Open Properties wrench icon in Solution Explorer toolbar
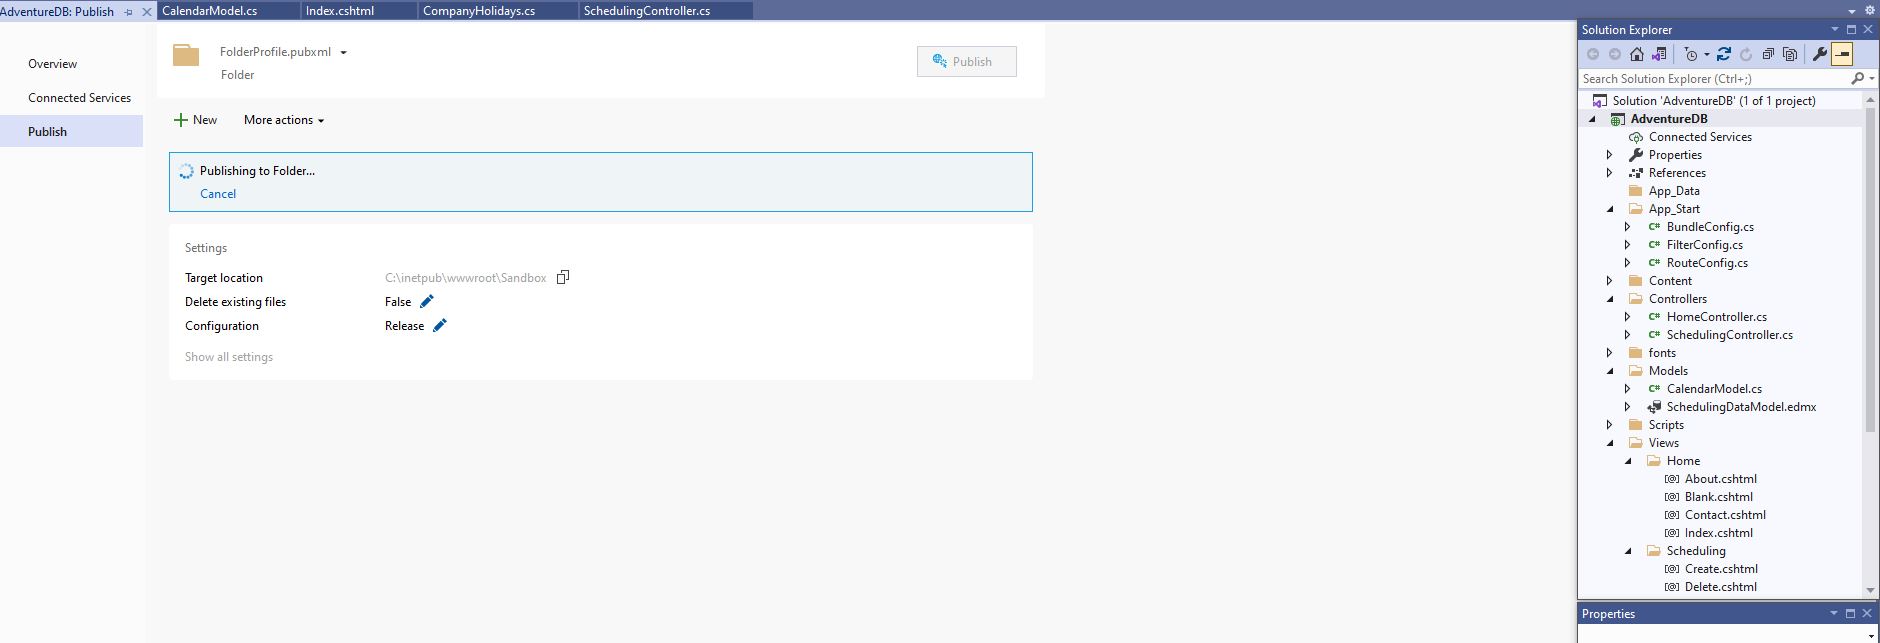This screenshot has width=1880, height=643. coord(1820,54)
